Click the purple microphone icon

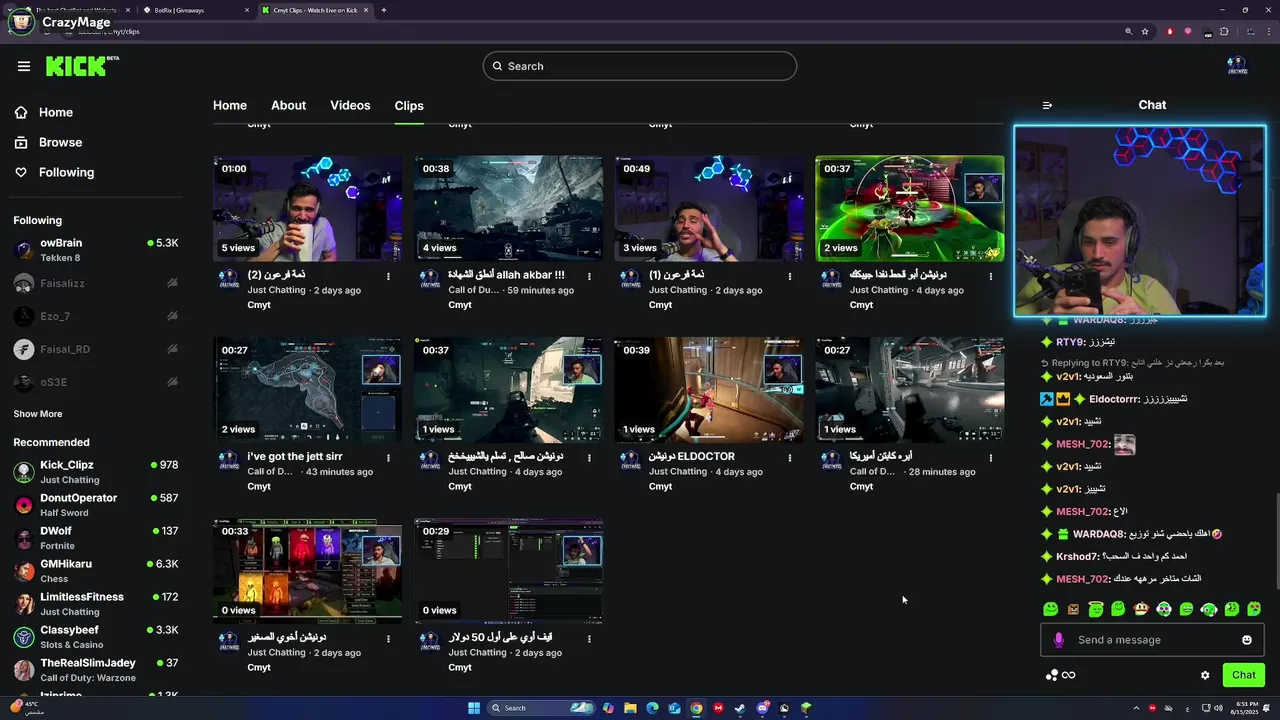(x=1059, y=640)
